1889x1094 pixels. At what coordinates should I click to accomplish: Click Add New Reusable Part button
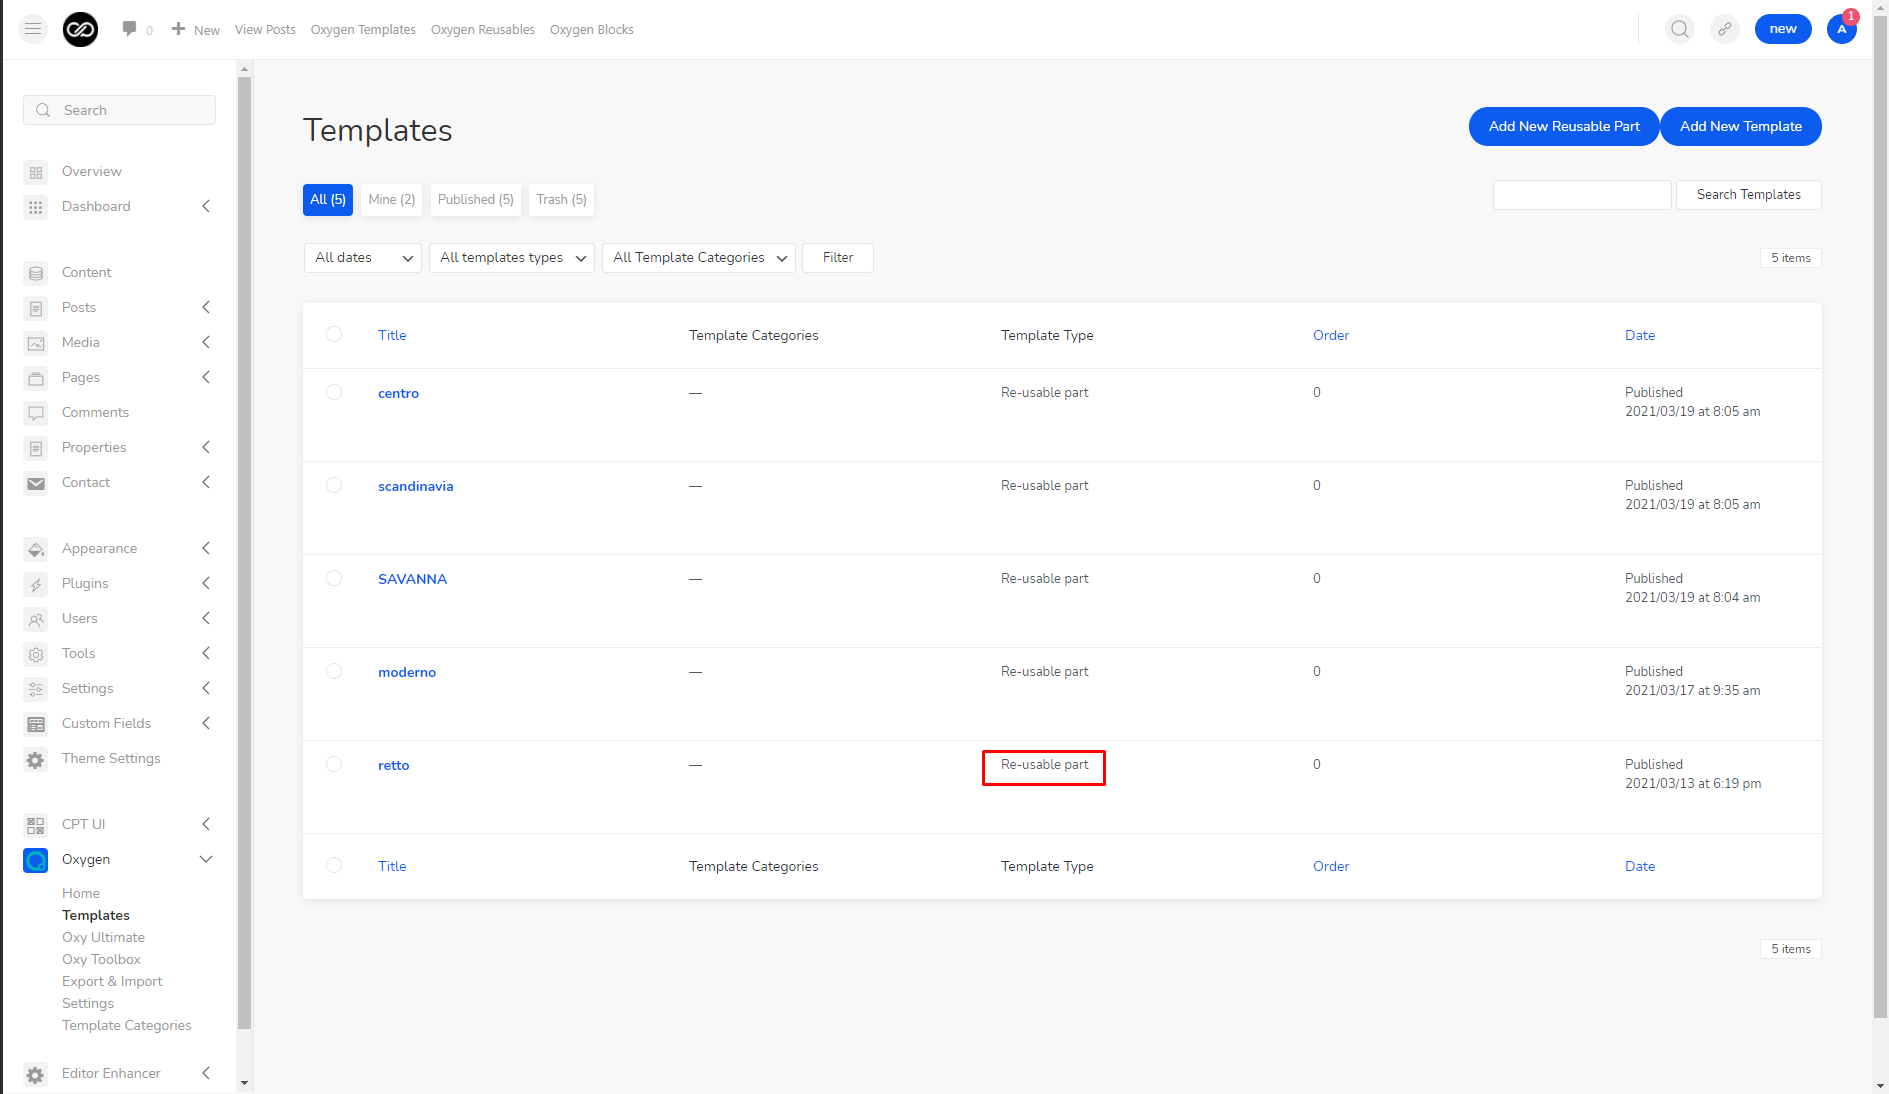click(1564, 127)
